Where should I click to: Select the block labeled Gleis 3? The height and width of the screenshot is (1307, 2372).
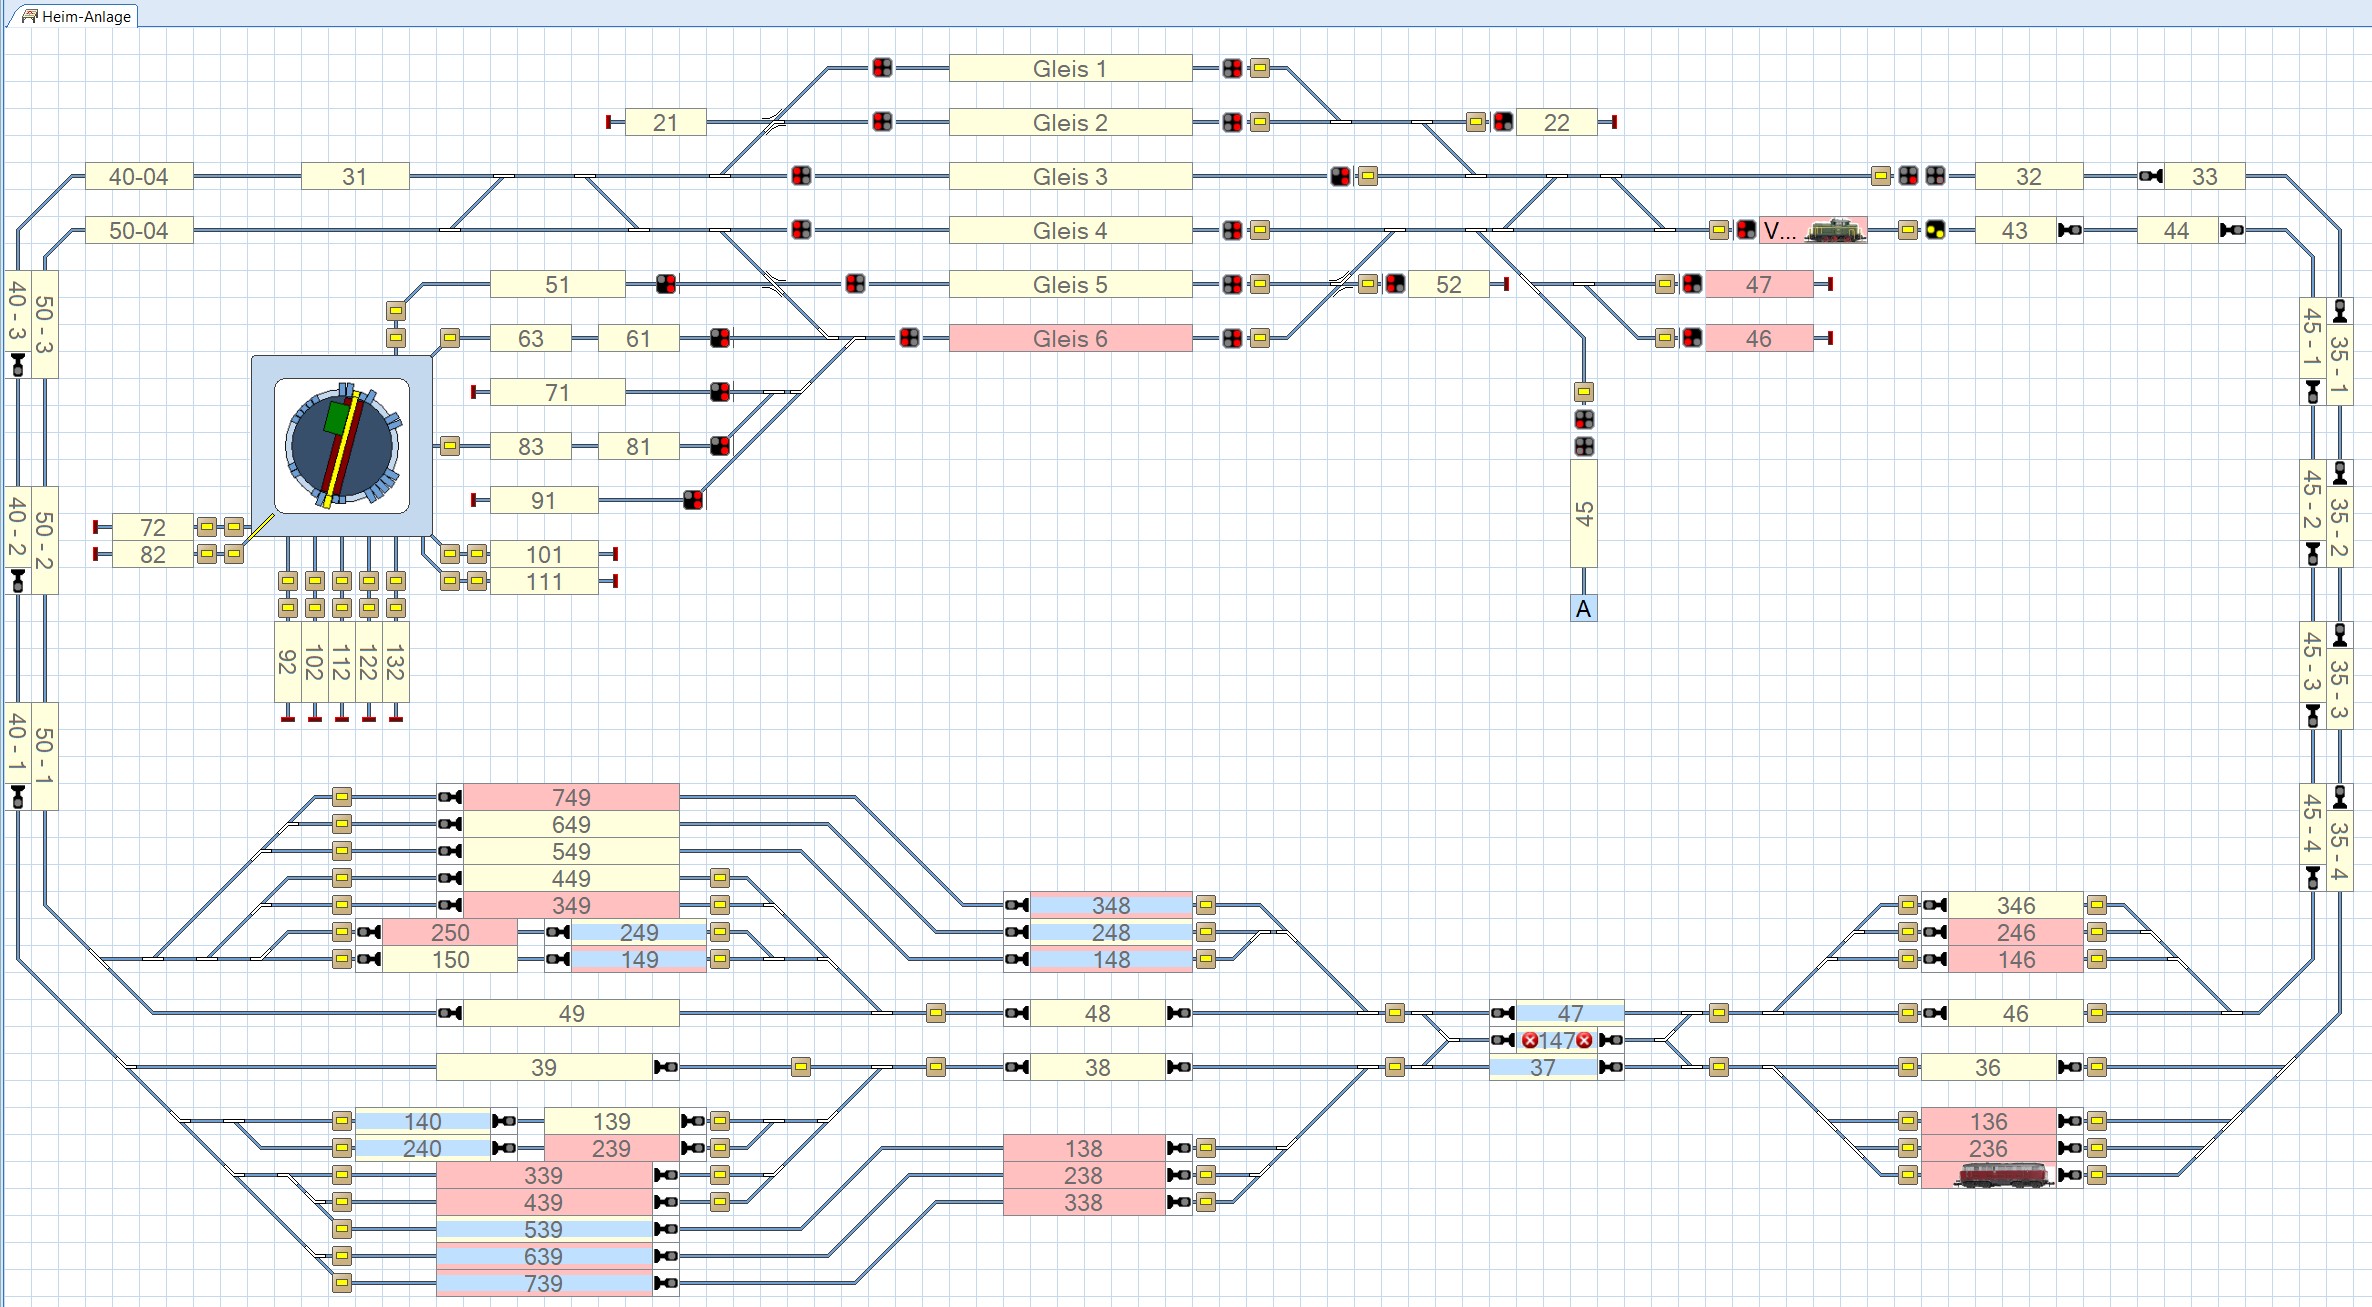[x=1069, y=176]
